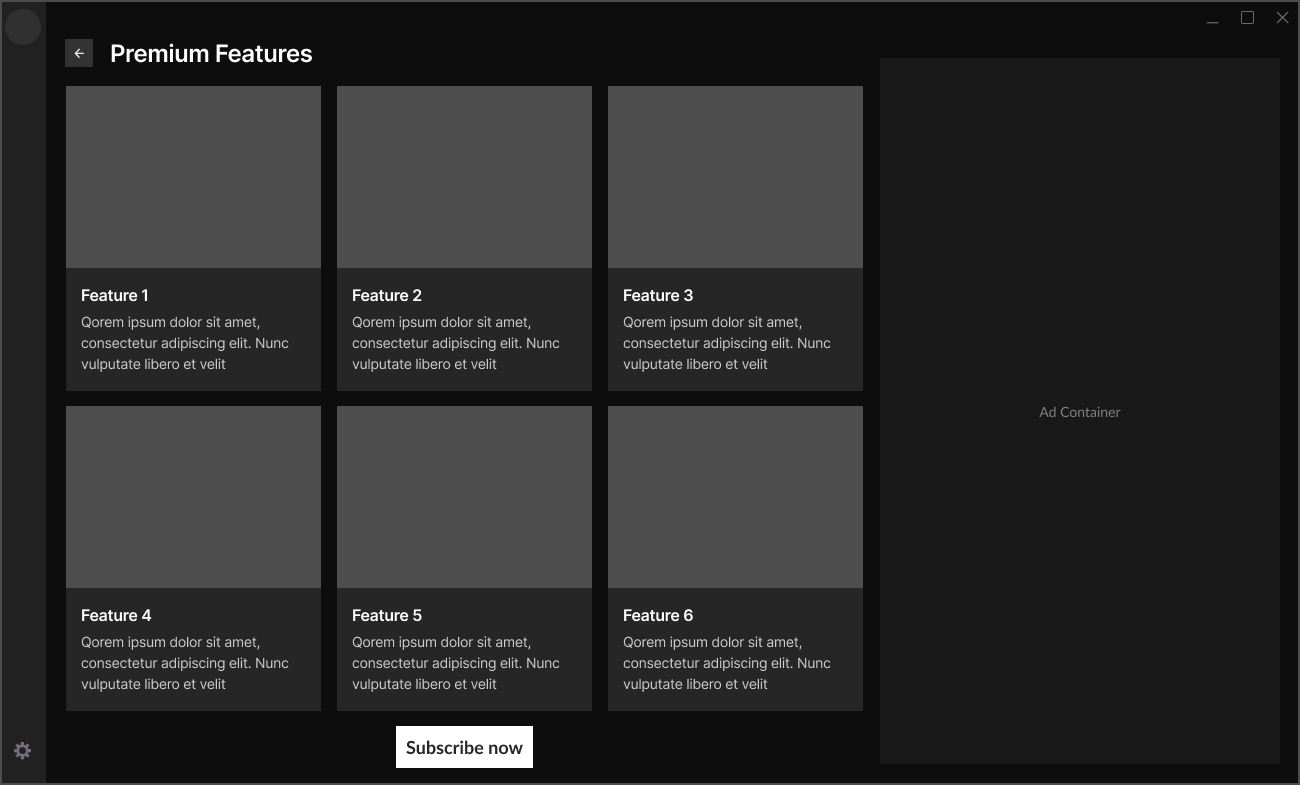Select the Feature 6 image thumbnail

(735, 497)
